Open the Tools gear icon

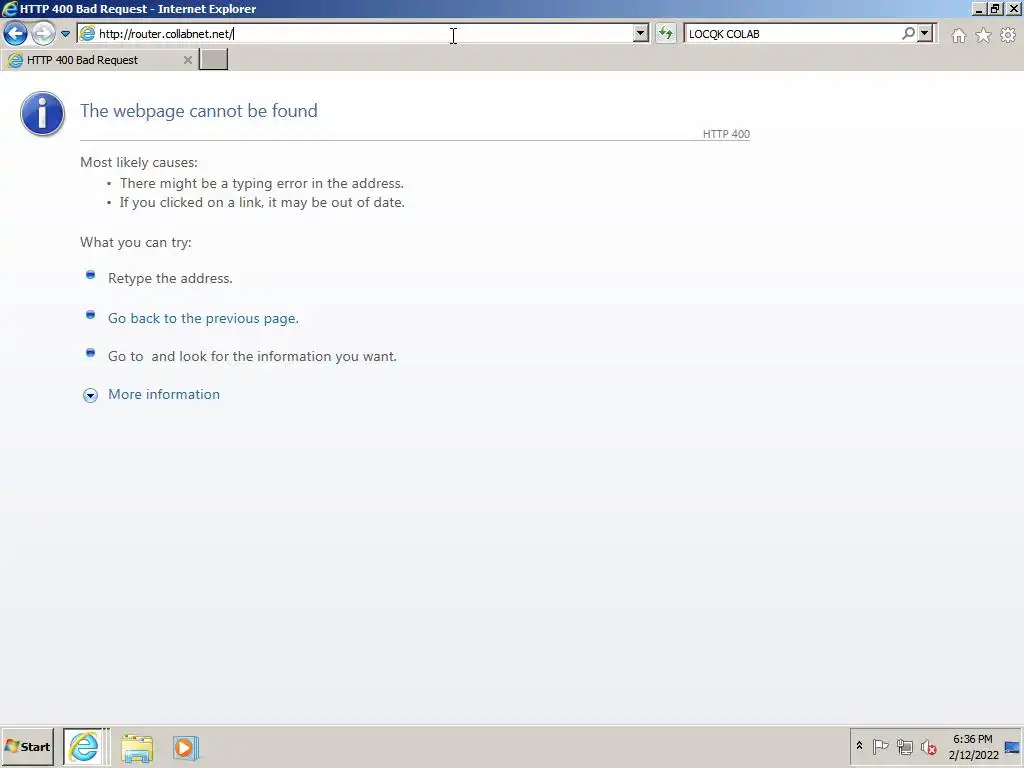1008,35
